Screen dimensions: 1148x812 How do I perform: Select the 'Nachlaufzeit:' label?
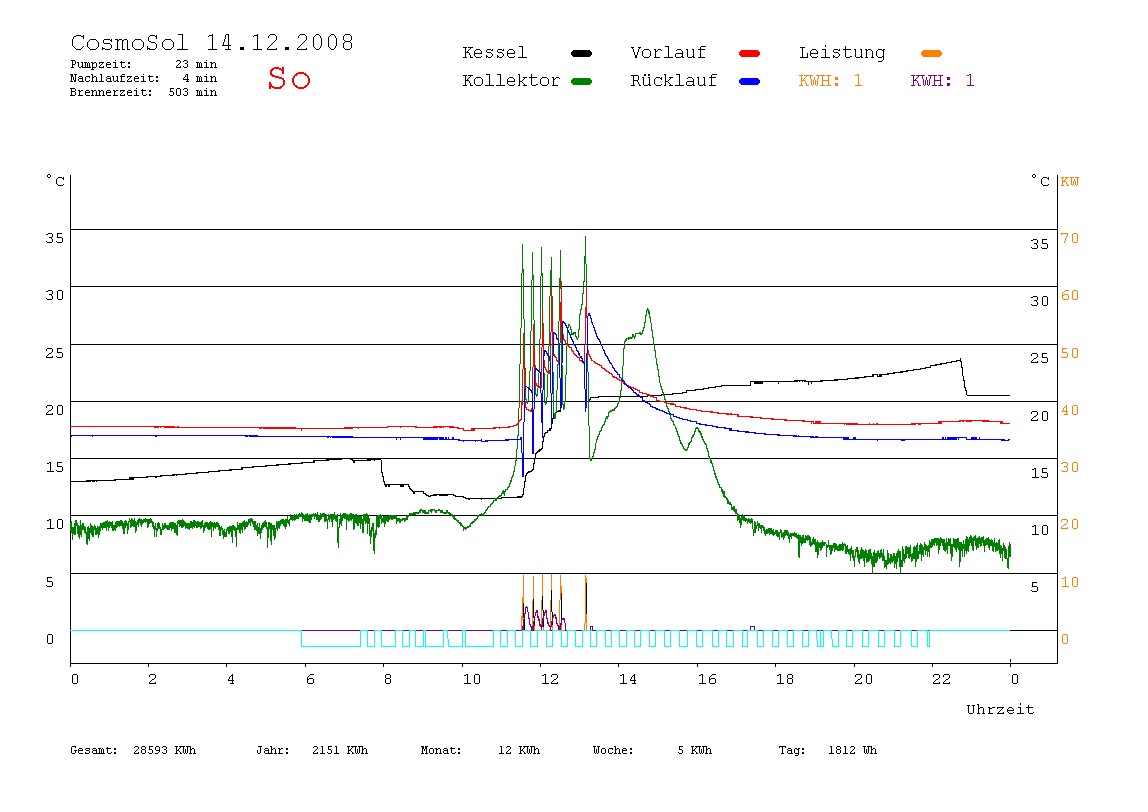(115, 78)
